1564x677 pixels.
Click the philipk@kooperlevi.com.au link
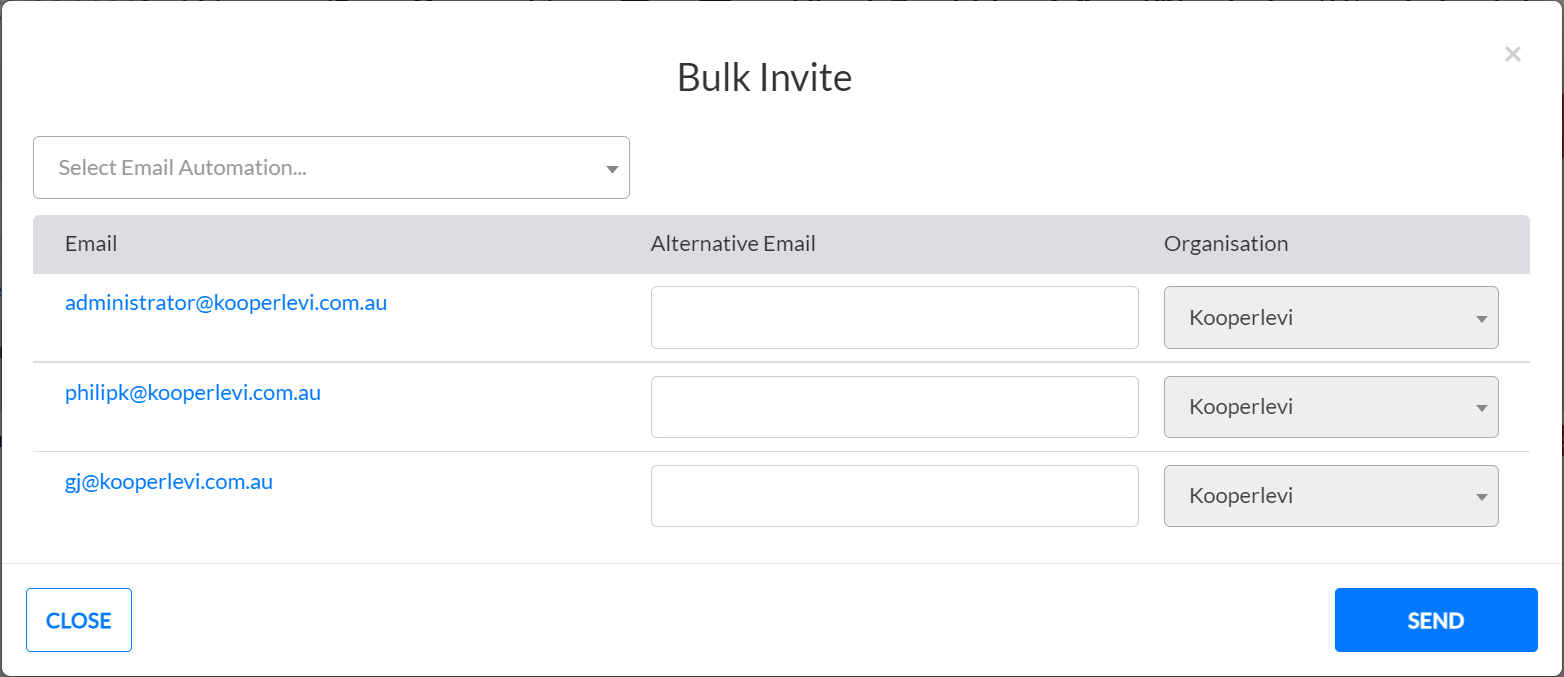point(193,393)
